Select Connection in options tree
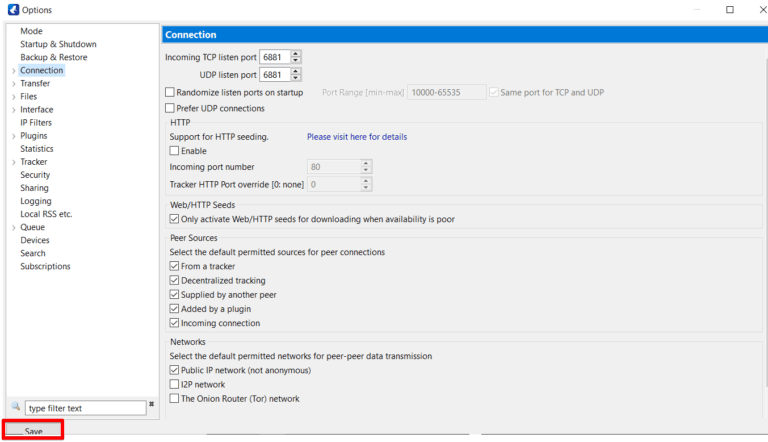This screenshot has height=442, width=768. pos(42,70)
